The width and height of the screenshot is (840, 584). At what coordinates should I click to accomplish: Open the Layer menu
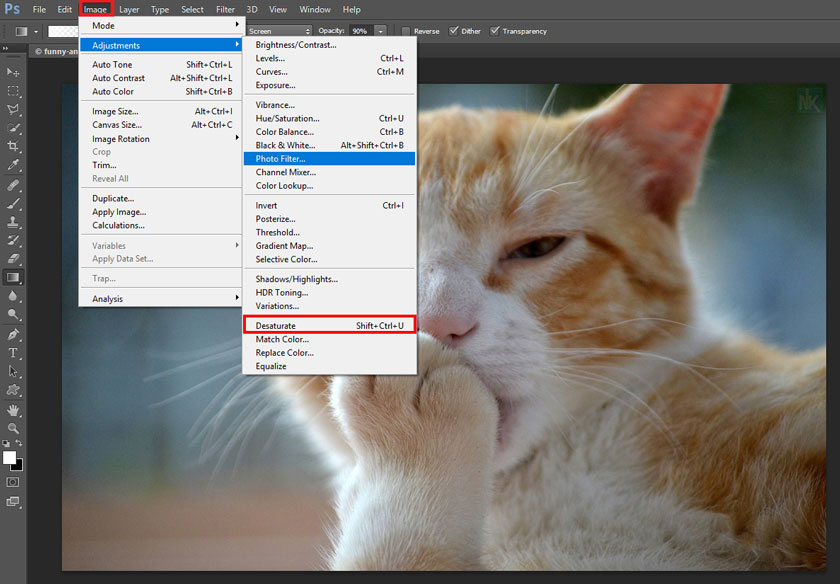point(129,10)
